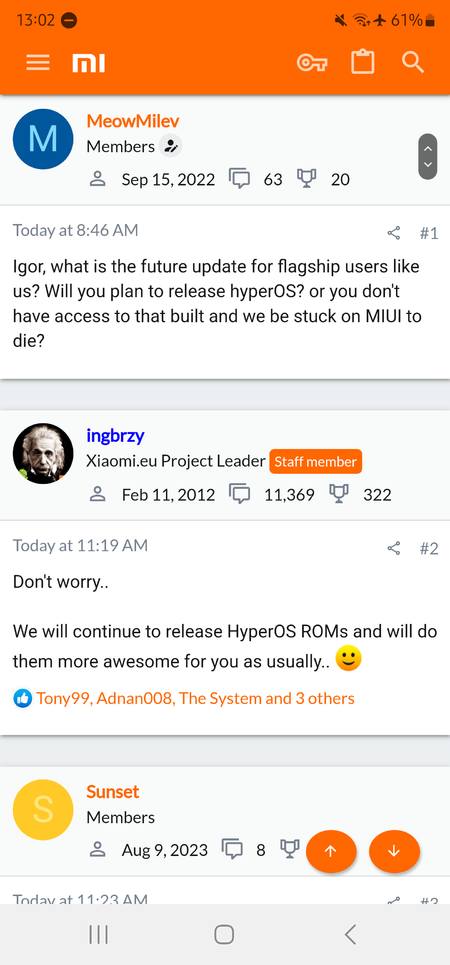Viewport: 450px width, 965px height.
Task: Tap thread starter badge next to MeowMilev's Members title
Action: [x=171, y=146]
